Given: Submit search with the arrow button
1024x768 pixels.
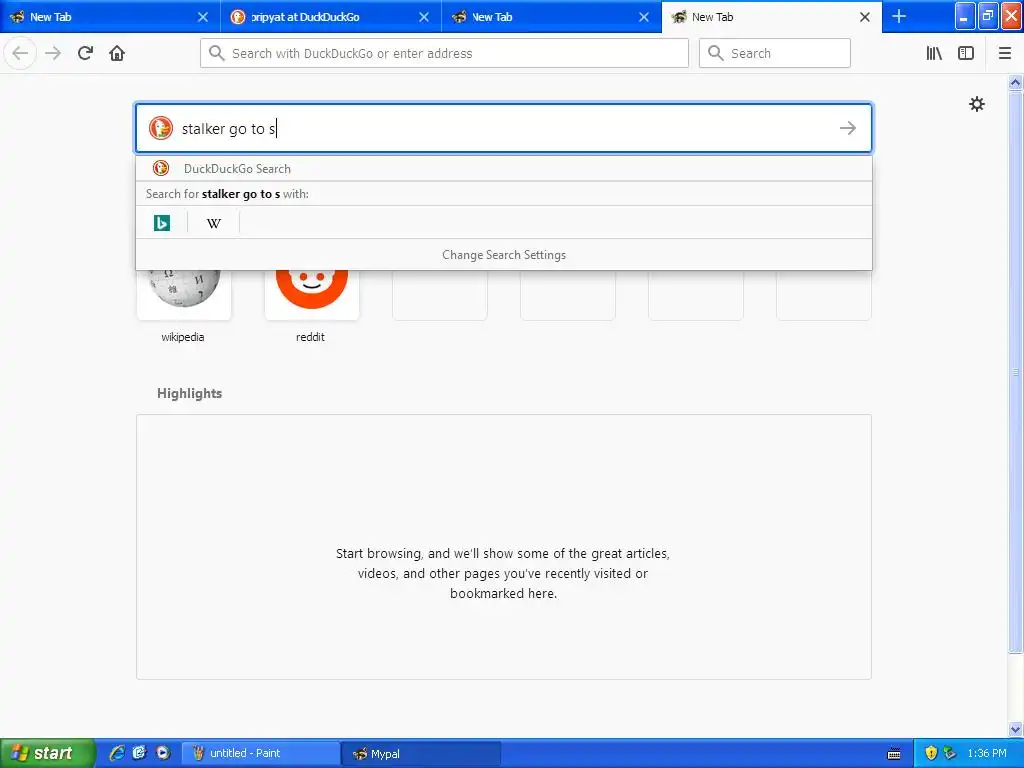Looking at the screenshot, I should pos(848,128).
